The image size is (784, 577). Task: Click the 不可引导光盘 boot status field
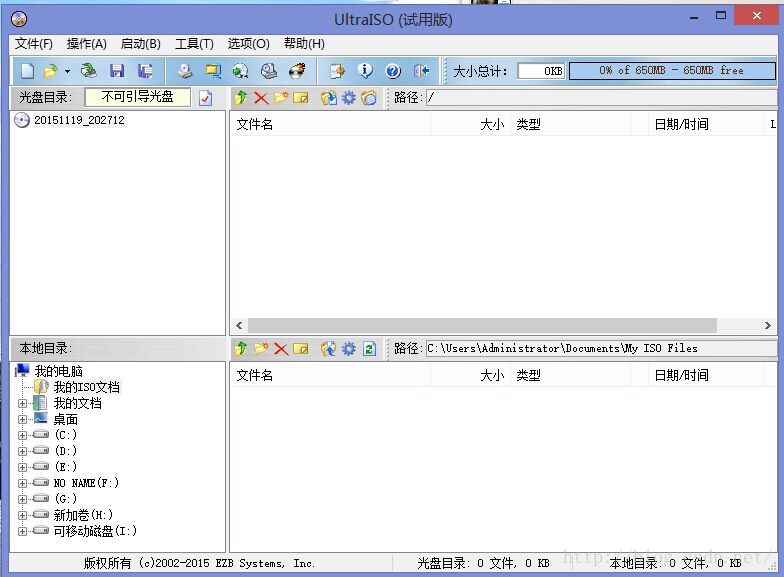pyautogui.click(x=138, y=97)
